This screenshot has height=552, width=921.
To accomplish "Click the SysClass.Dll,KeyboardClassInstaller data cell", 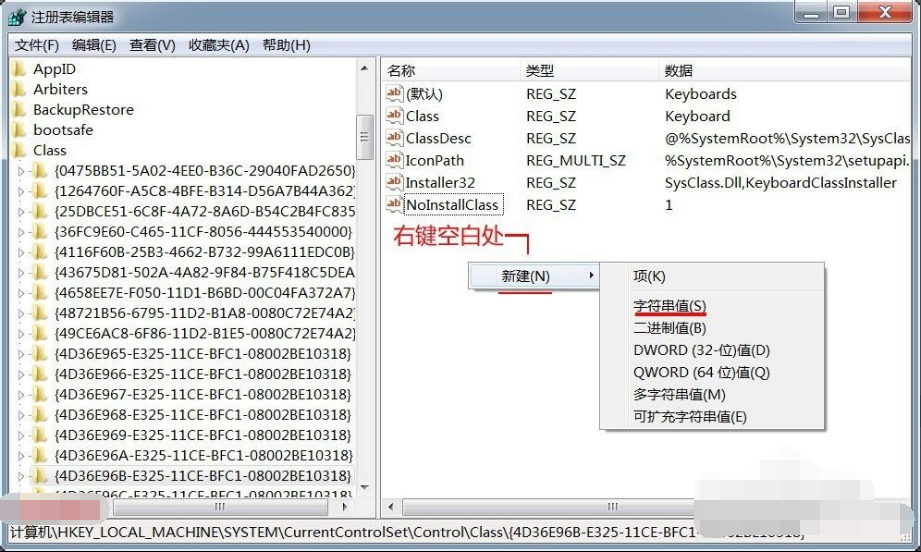I will click(x=781, y=183).
